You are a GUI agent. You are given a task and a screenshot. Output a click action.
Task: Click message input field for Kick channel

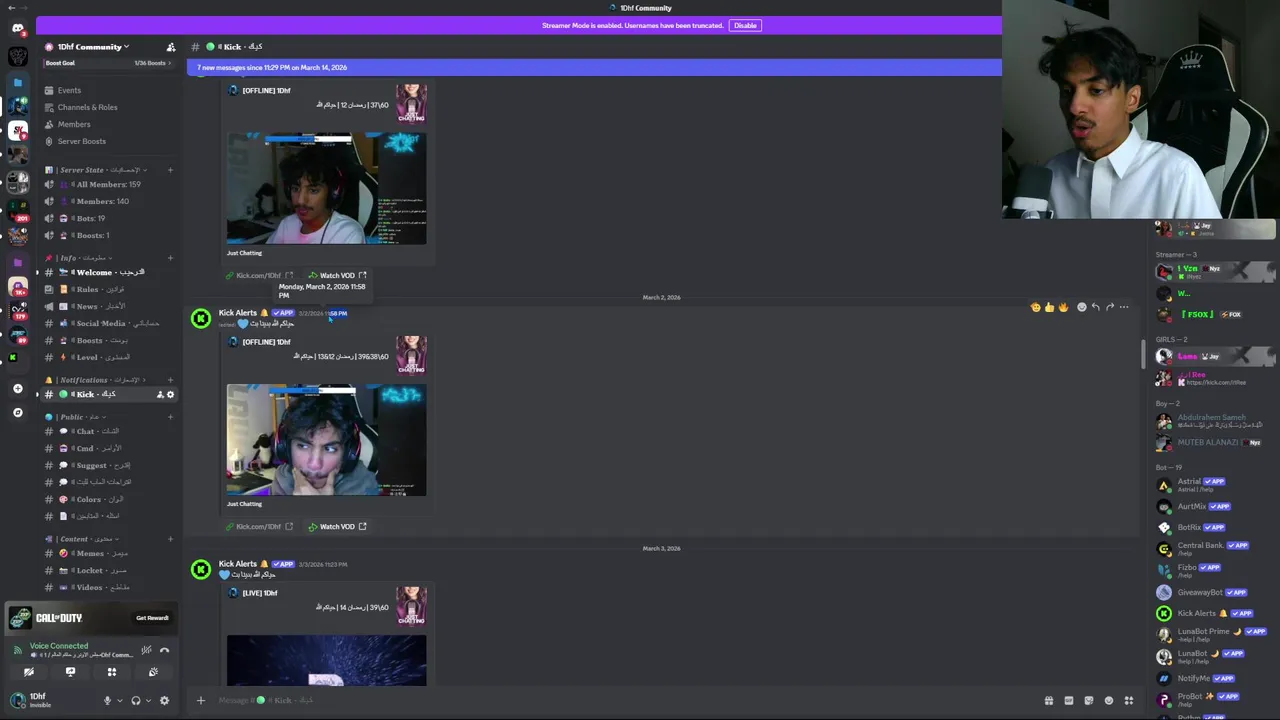coord(620,700)
